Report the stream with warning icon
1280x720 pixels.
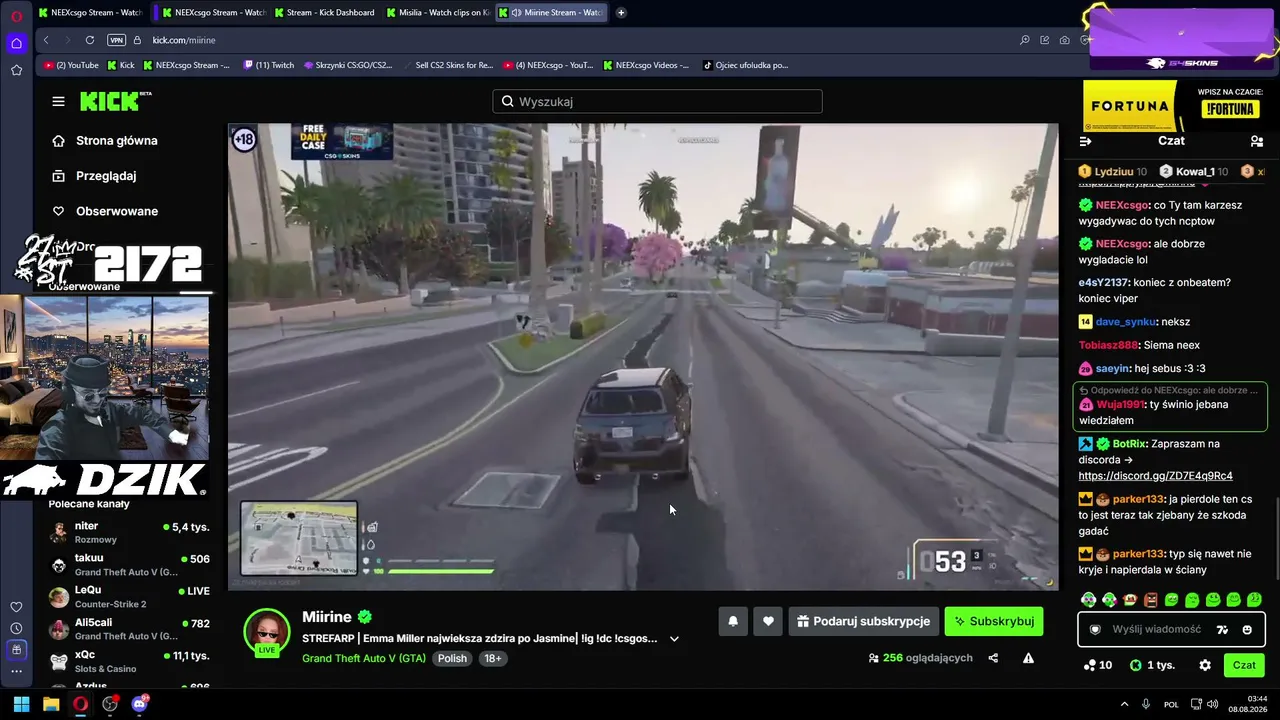[1028, 658]
